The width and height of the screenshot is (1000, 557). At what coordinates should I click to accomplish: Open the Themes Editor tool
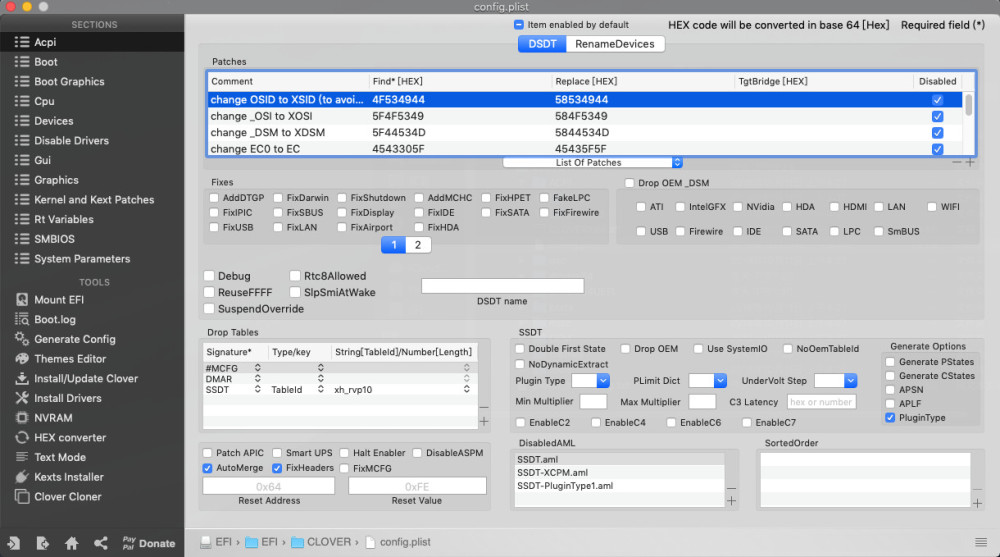point(69,359)
